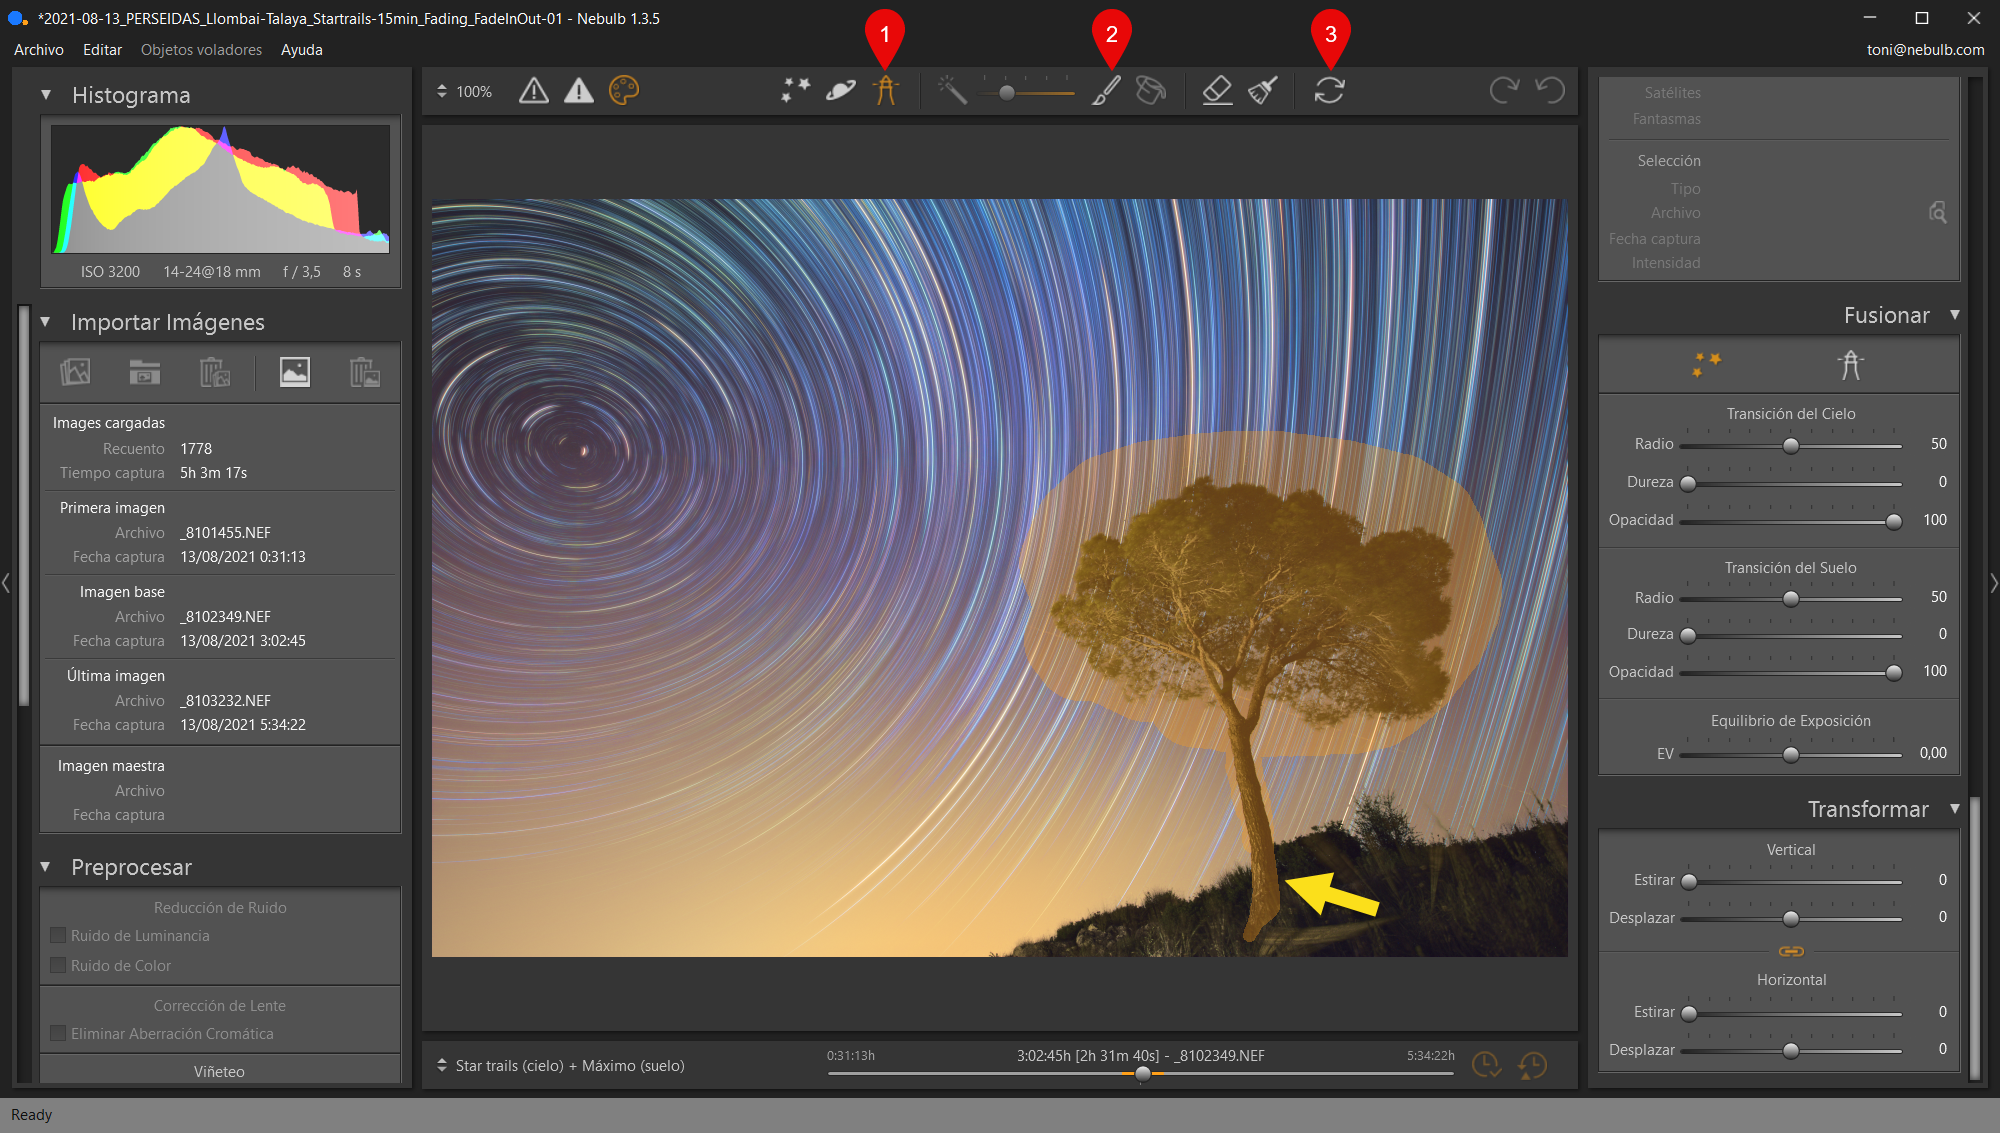Image resolution: width=2000 pixels, height=1133 pixels.
Task: Click the filled warning triangle icon
Action: click(578, 91)
